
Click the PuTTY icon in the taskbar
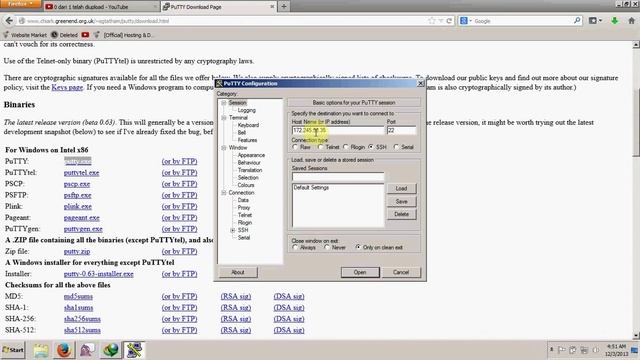[x=134, y=350]
